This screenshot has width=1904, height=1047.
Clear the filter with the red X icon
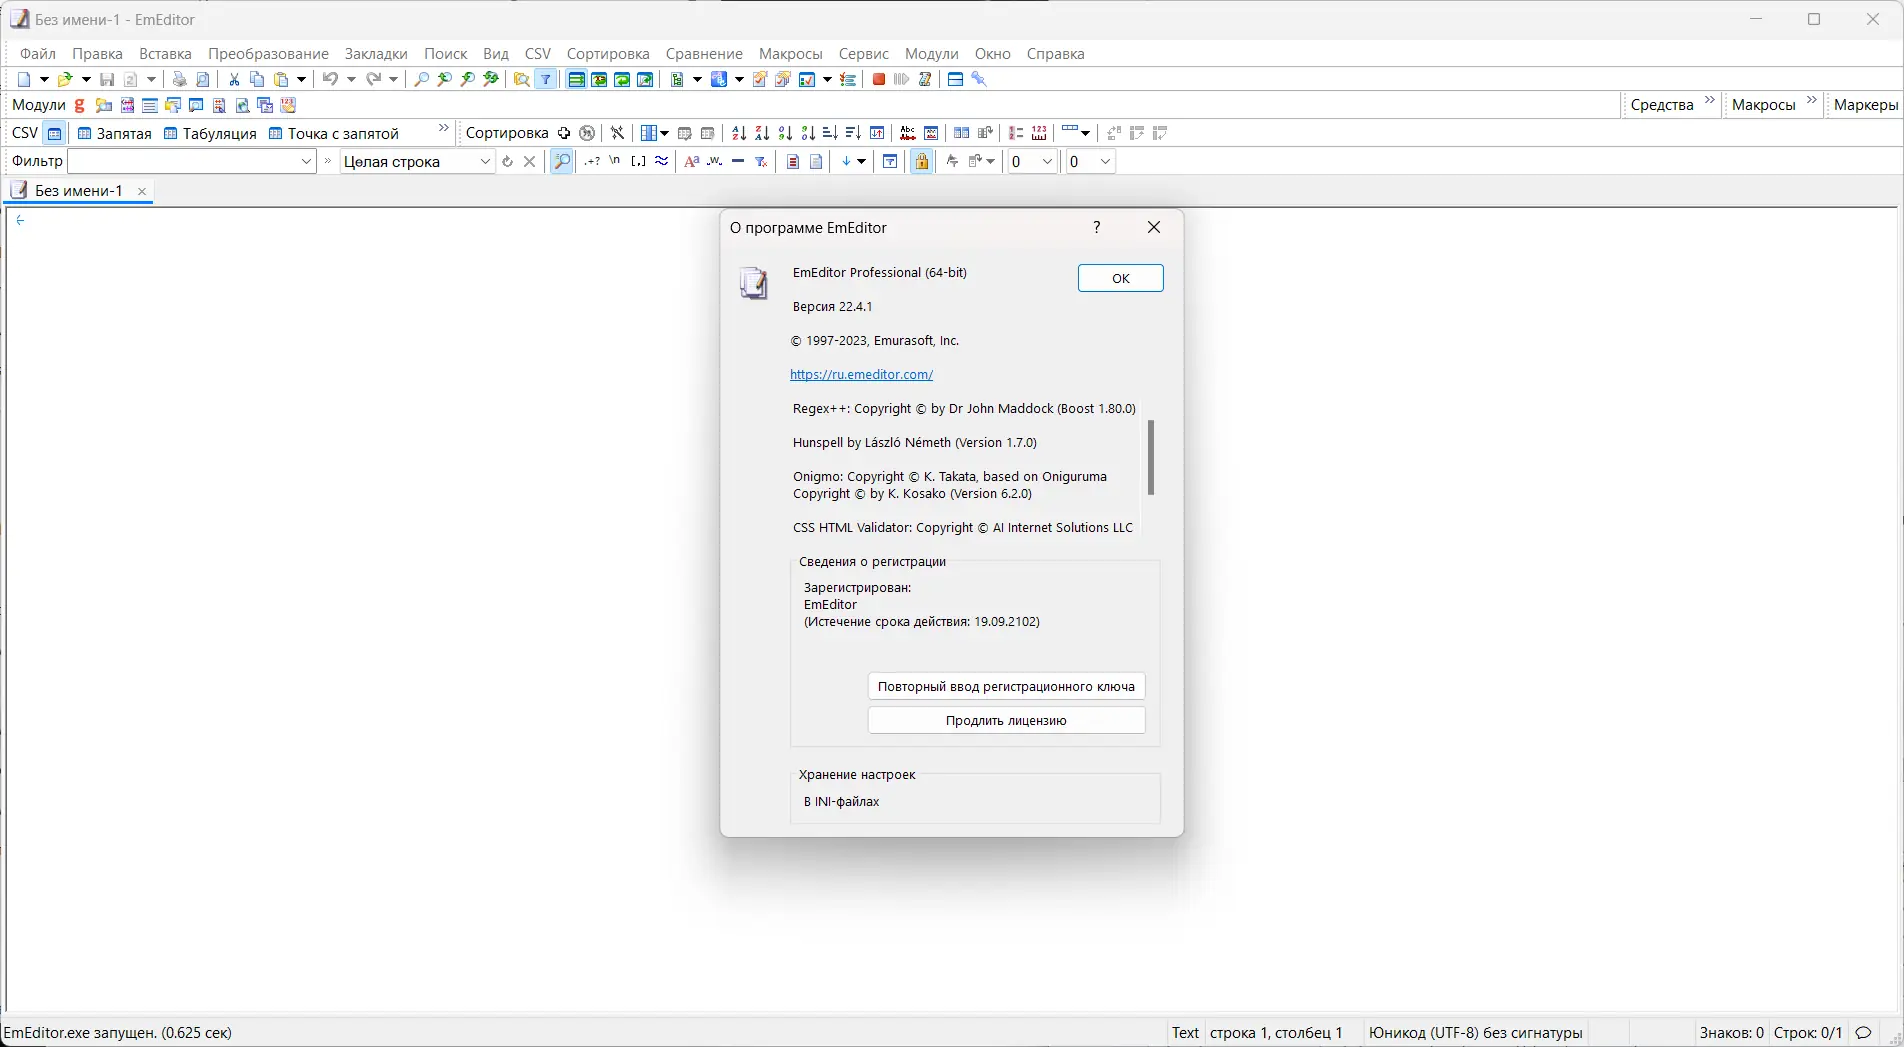pyautogui.click(x=530, y=161)
